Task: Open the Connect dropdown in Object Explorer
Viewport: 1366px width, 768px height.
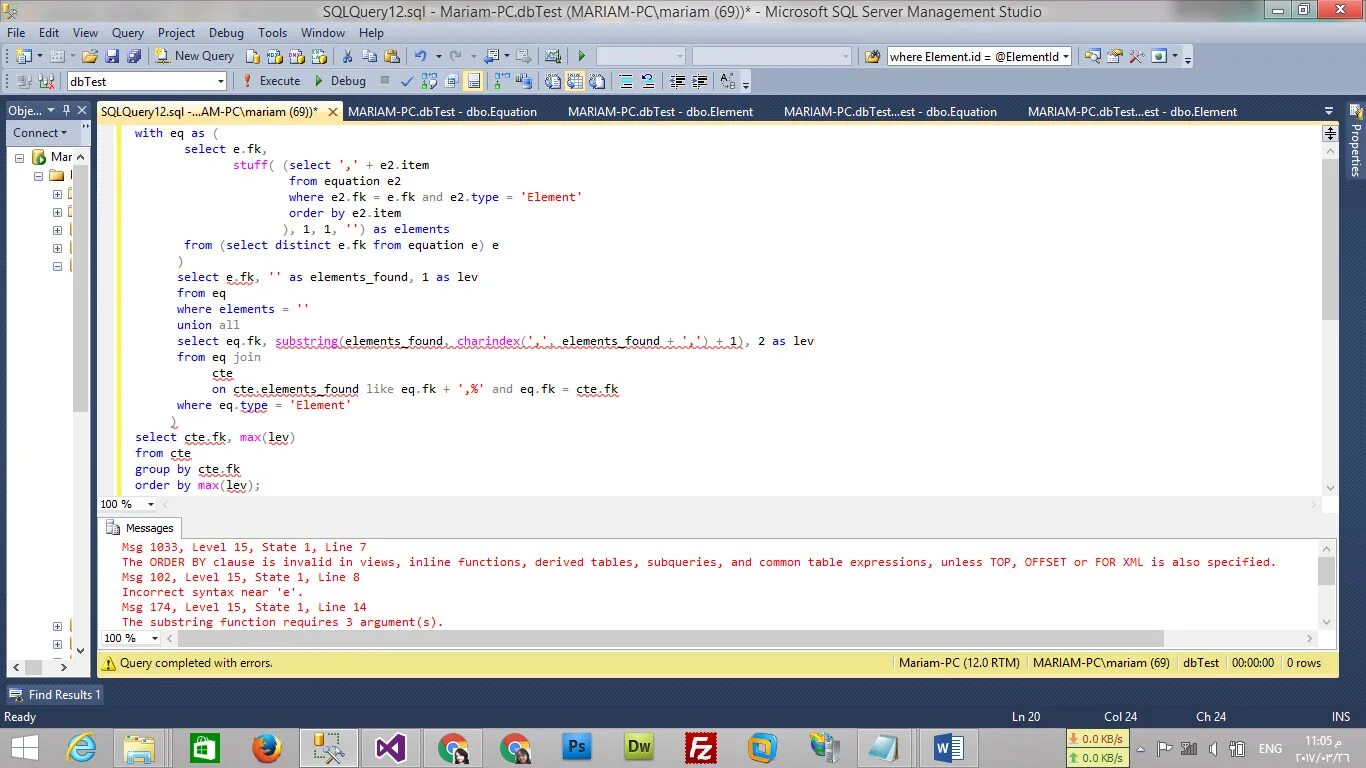Action: (x=39, y=132)
